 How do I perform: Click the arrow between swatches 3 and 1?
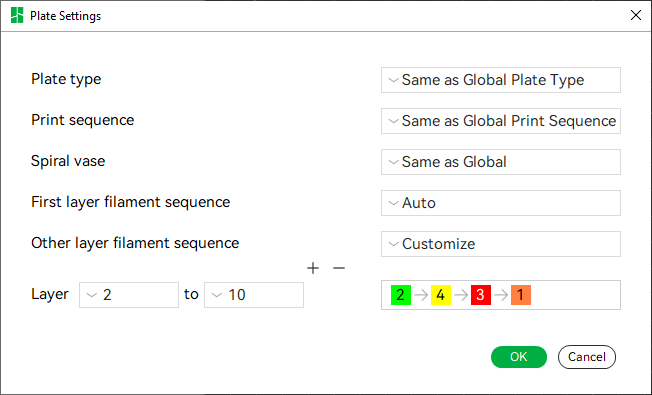click(501, 295)
